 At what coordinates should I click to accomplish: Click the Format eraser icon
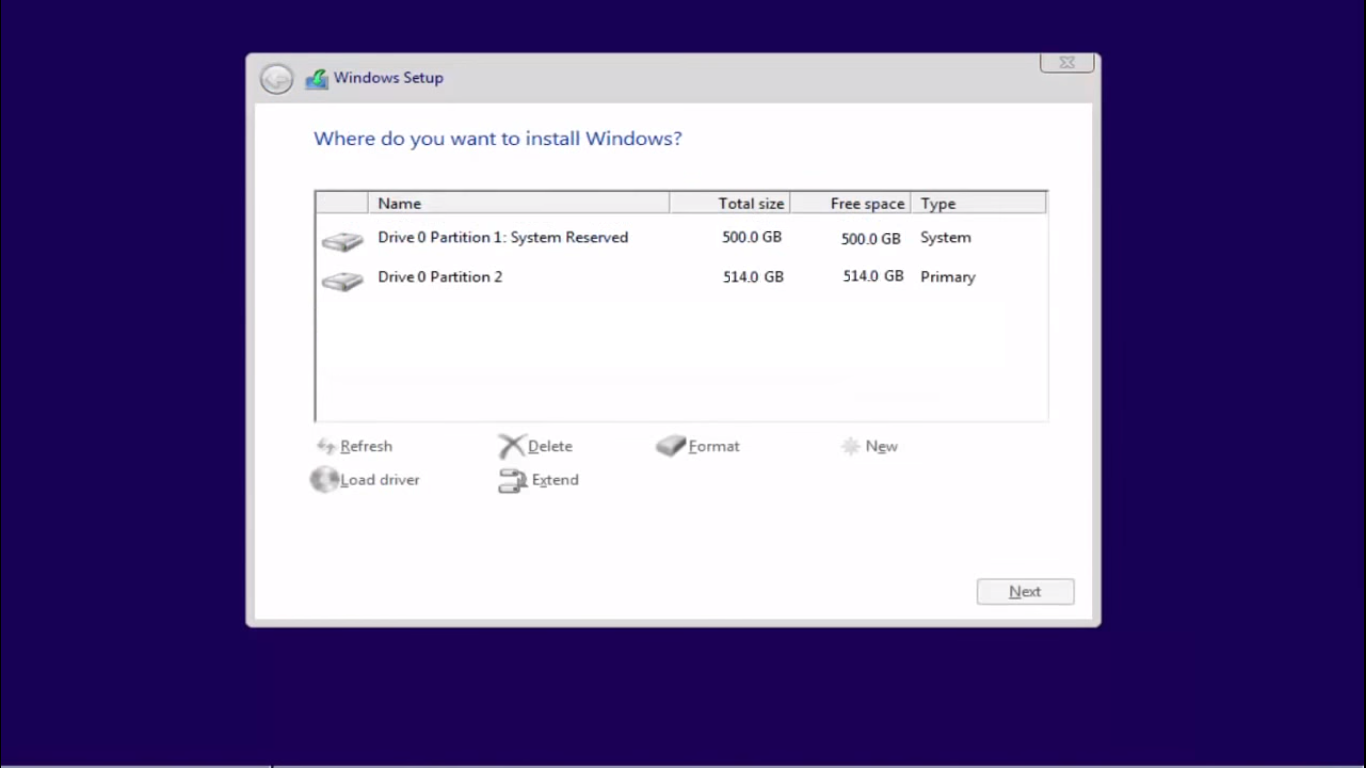point(670,446)
